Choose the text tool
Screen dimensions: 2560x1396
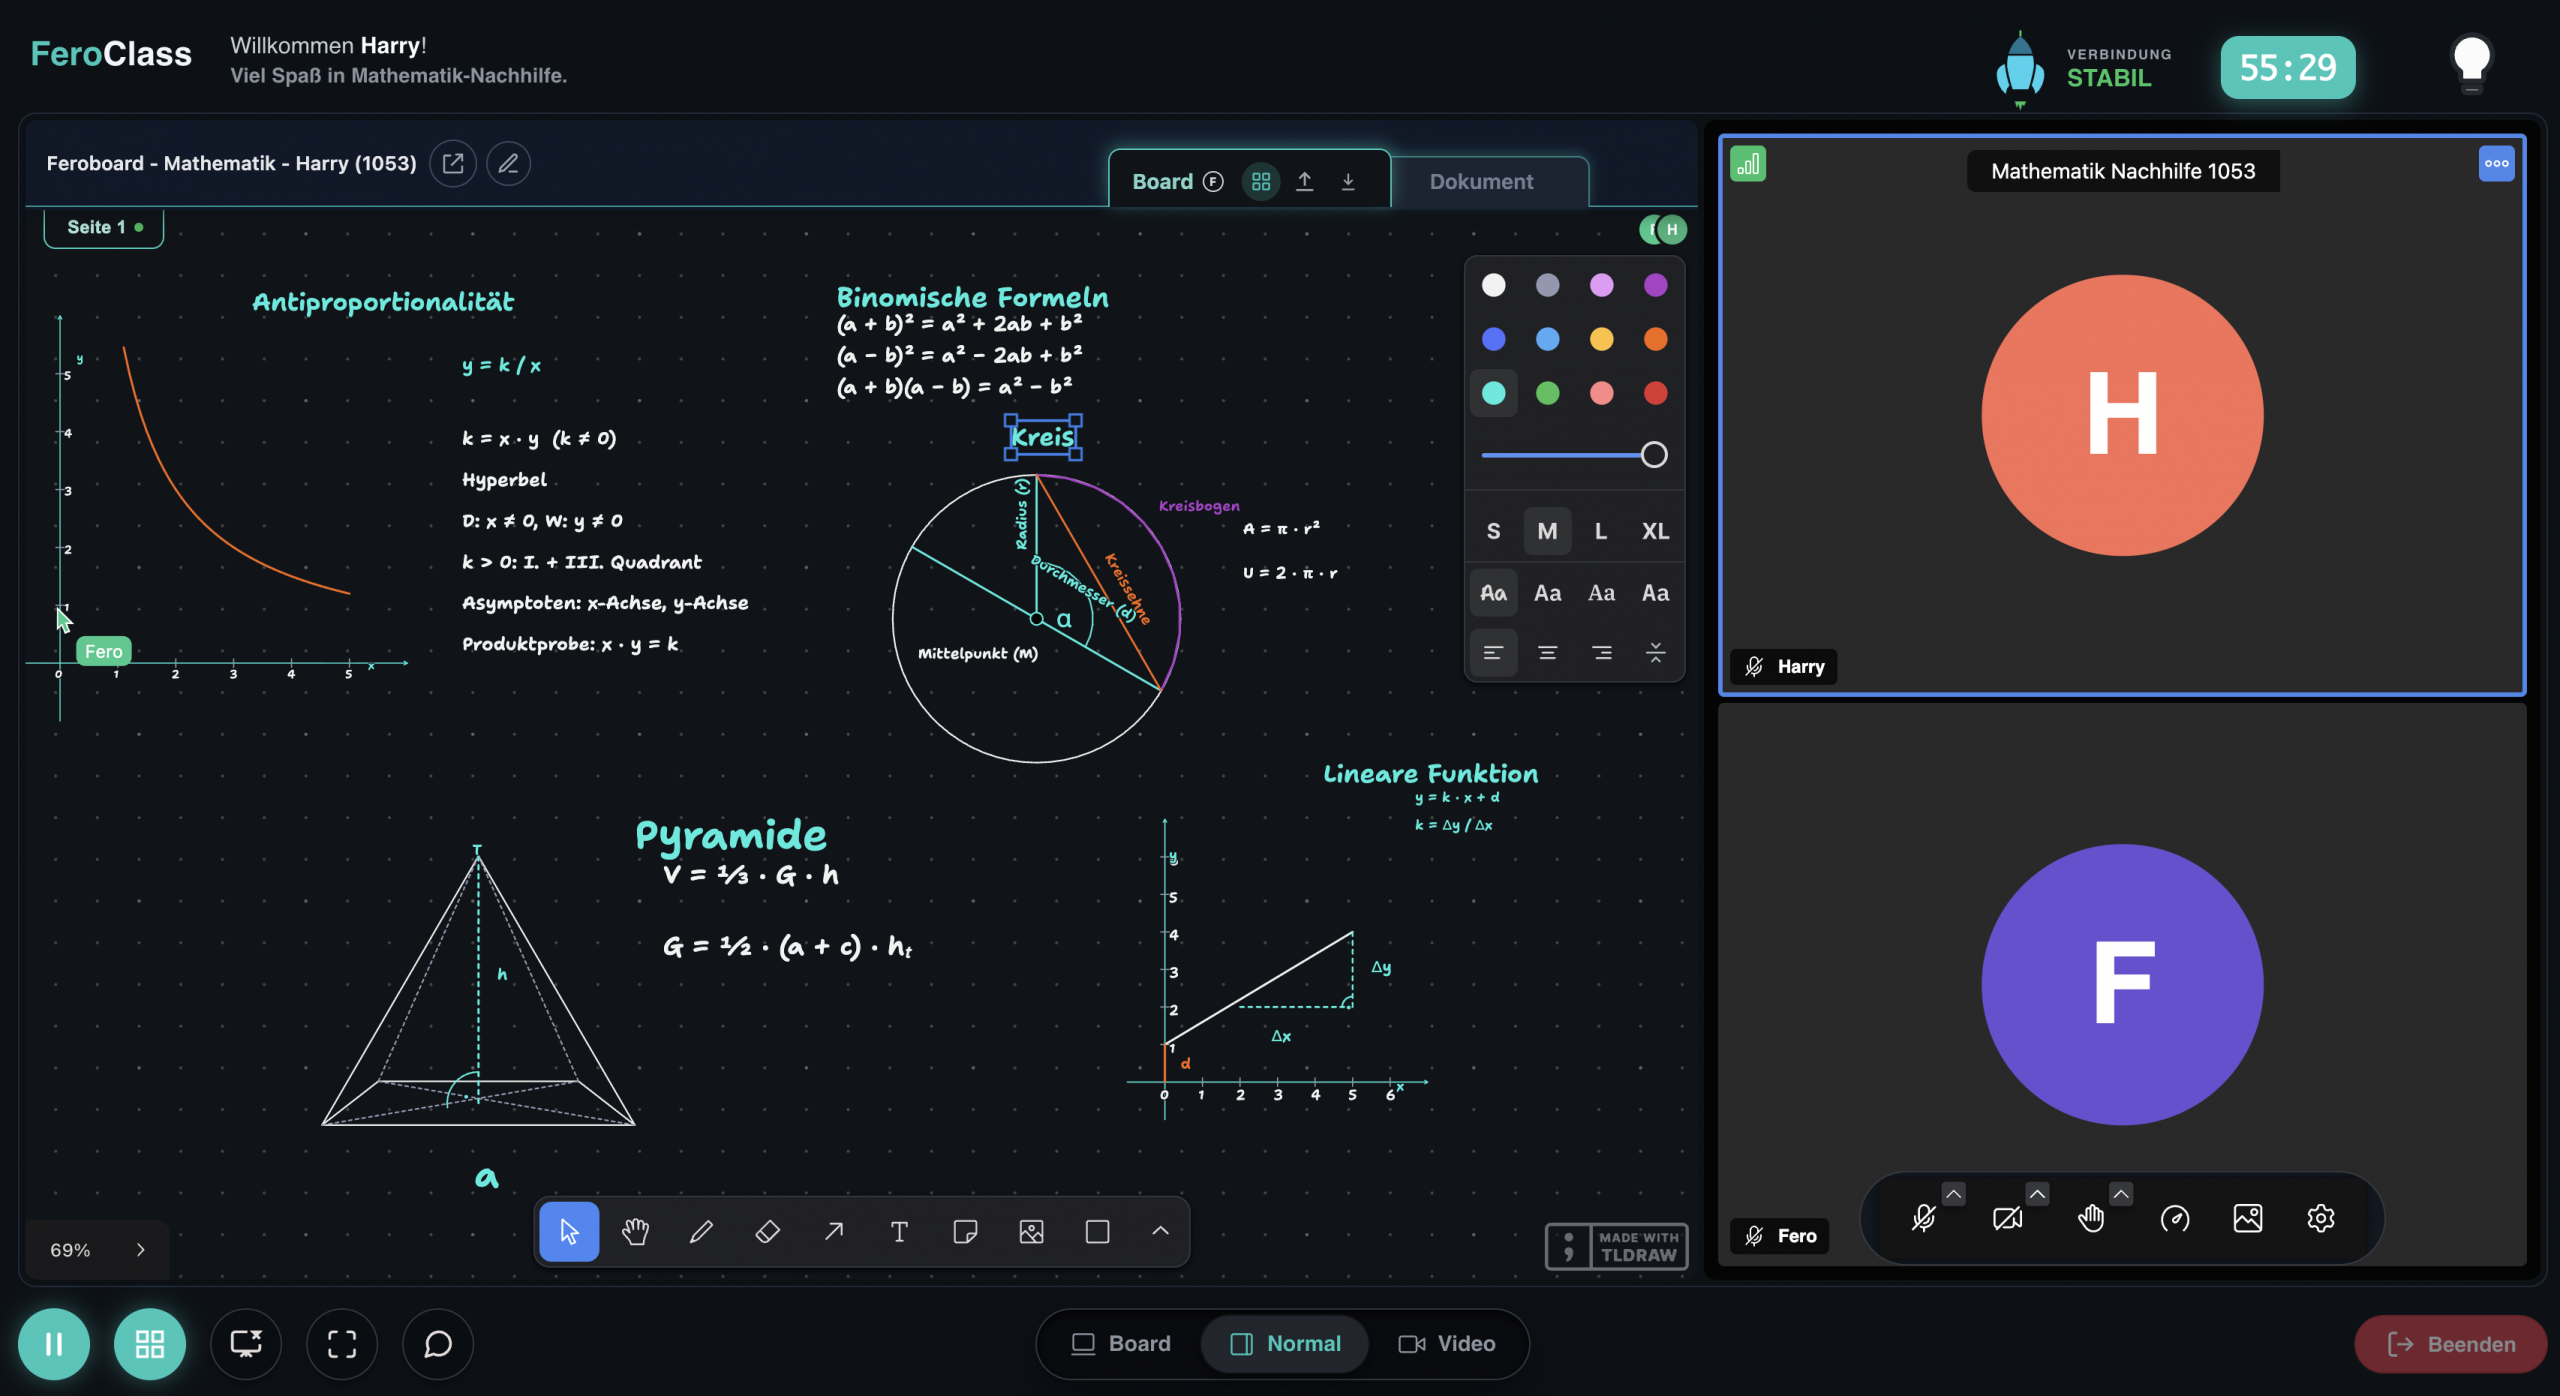[x=899, y=1231]
